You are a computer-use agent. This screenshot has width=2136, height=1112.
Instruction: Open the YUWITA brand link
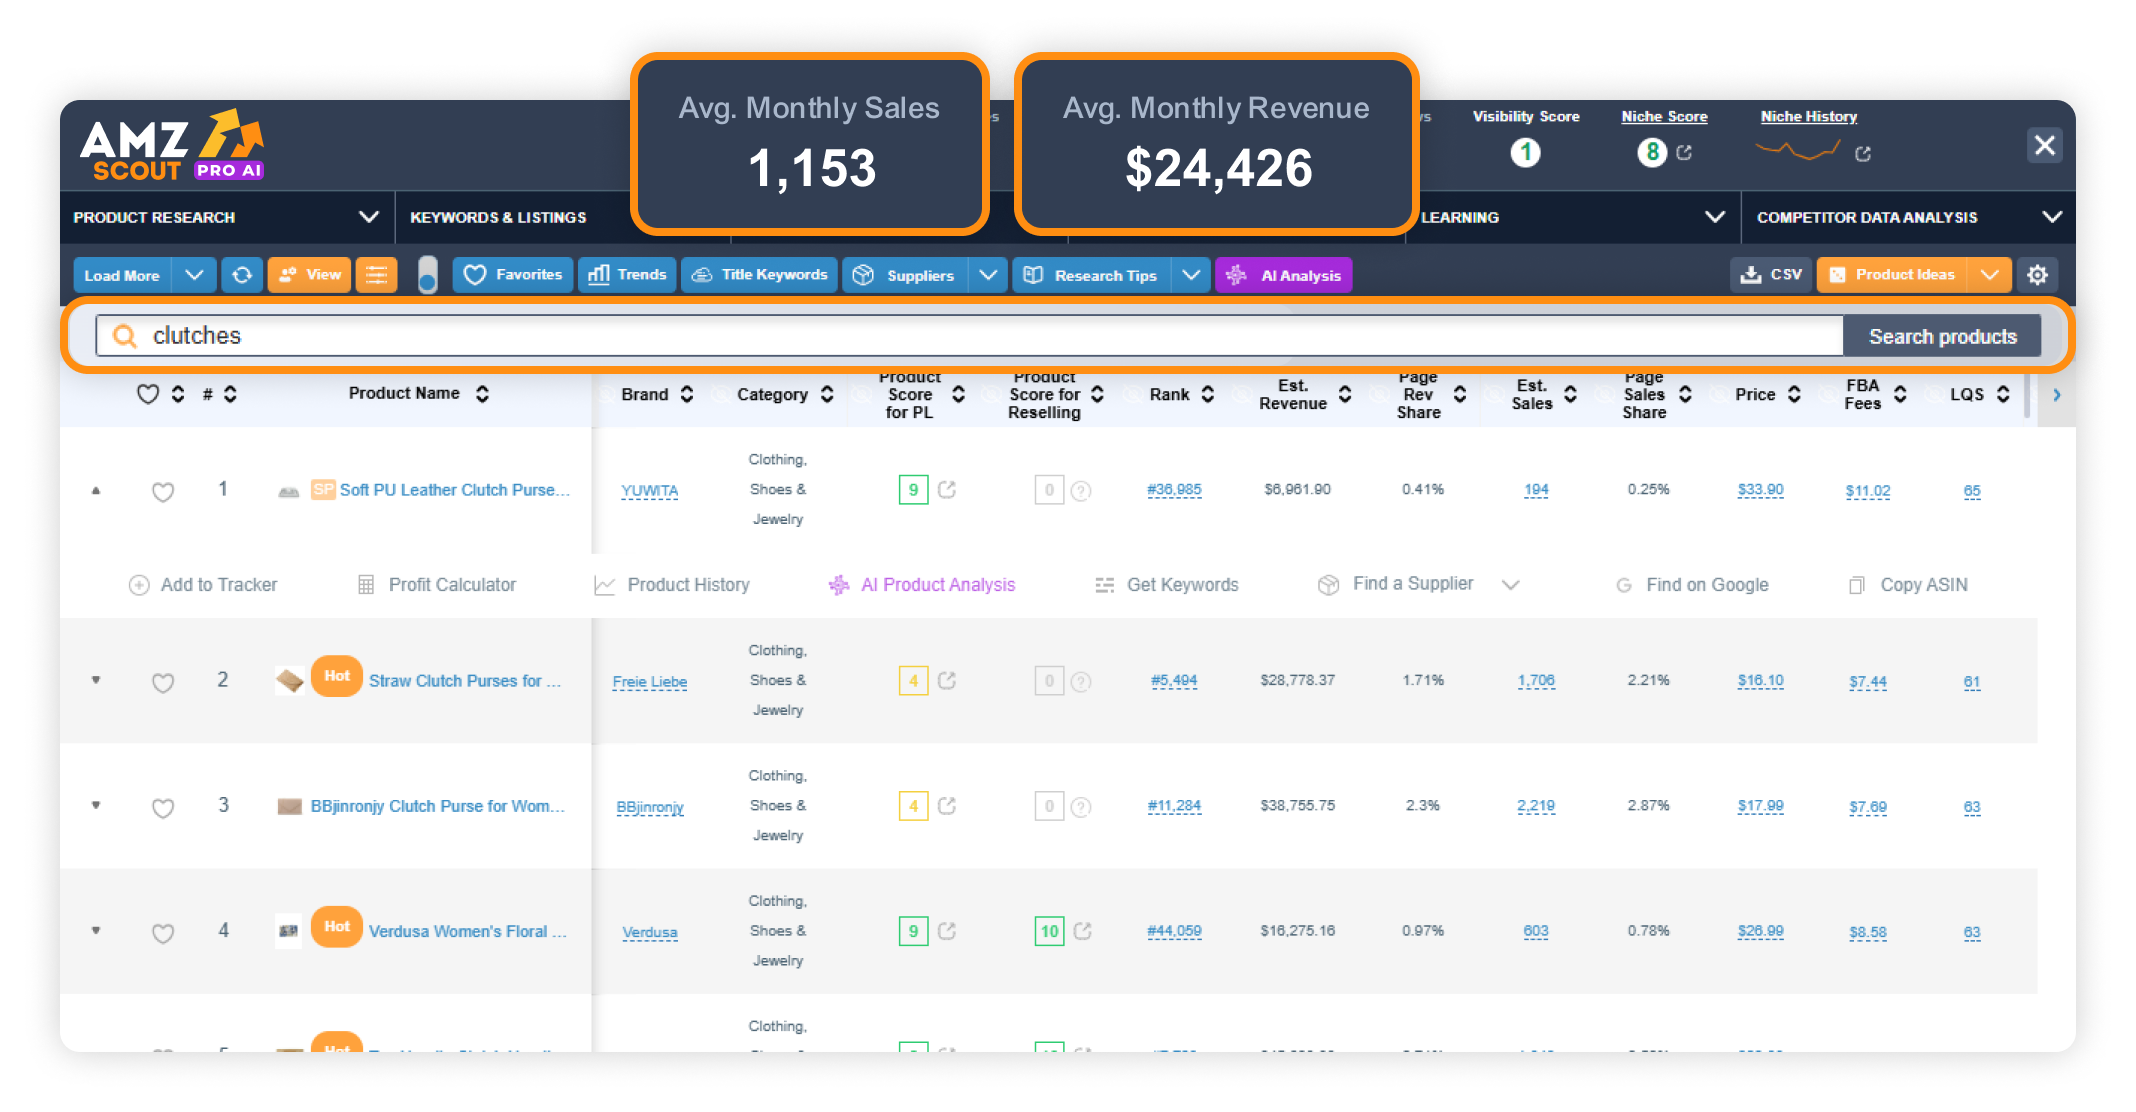click(x=649, y=491)
